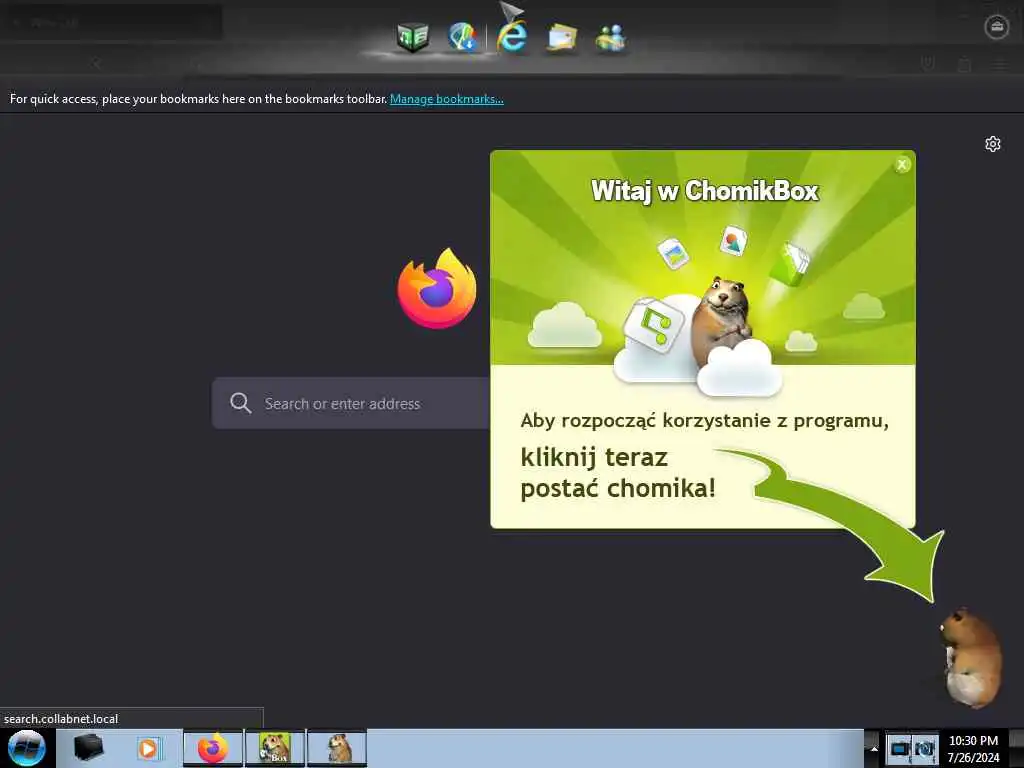Click the 'kliknij teraz postać chomika!' text

618,472
